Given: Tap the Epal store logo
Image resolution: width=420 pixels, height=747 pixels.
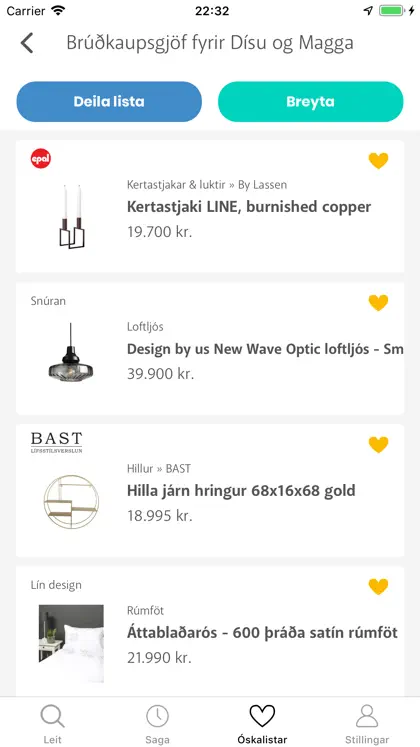Looking at the screenshot, I should point(41,159).
